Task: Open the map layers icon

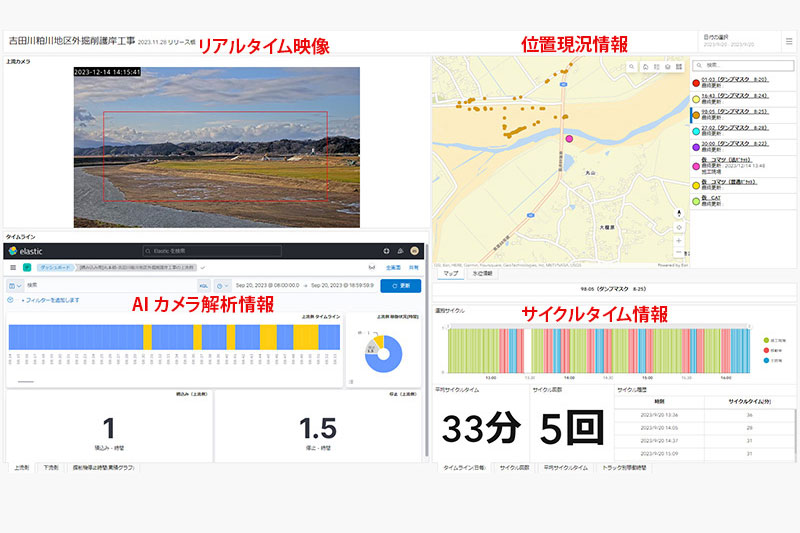Action: pos(667,67)
